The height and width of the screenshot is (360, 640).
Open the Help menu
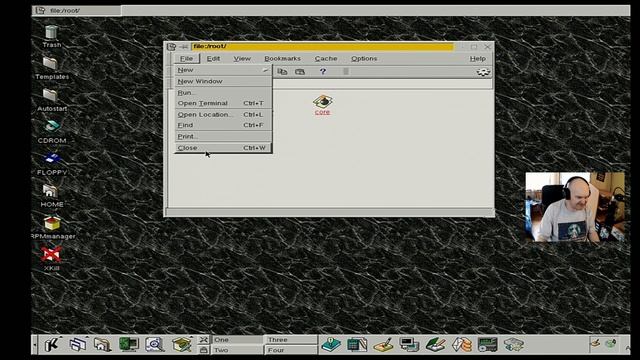478,58
